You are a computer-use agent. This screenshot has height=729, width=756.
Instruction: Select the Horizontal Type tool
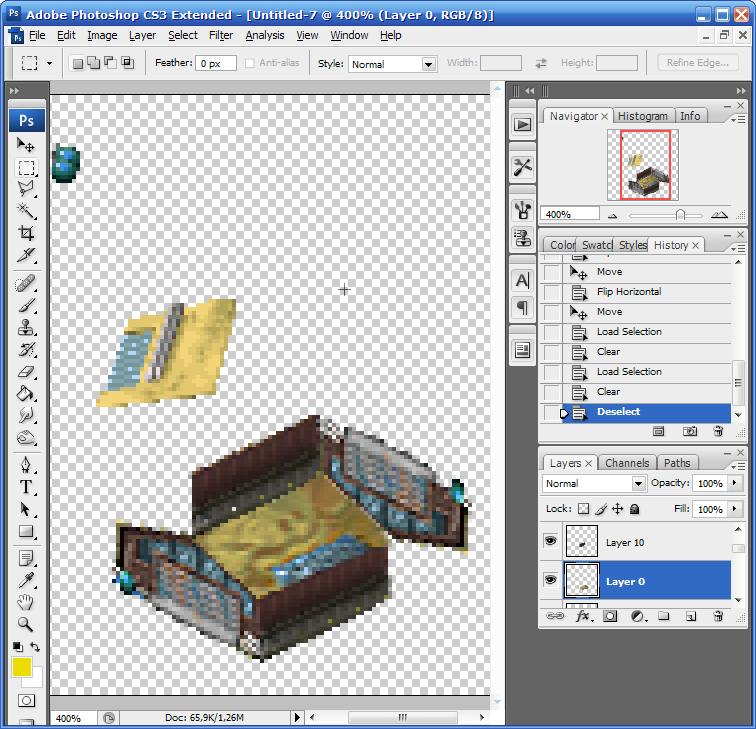pyautogui.click(x=26, y=487)
